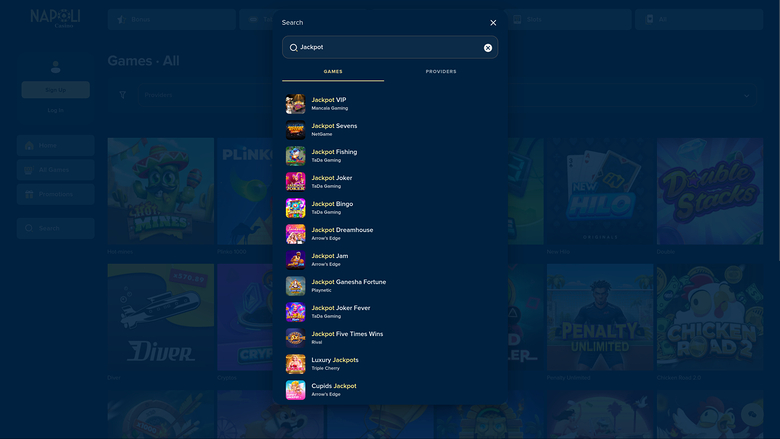Screen dimensions: 780x439
Task: Click the Jackpot Jam game icon
Action: [295, 260]
